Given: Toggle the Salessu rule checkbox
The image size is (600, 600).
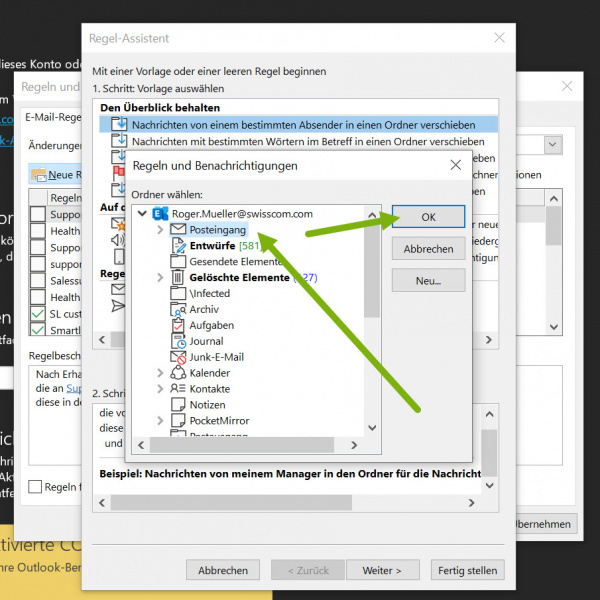Looking at the screenshot, I should pos(38,280).
